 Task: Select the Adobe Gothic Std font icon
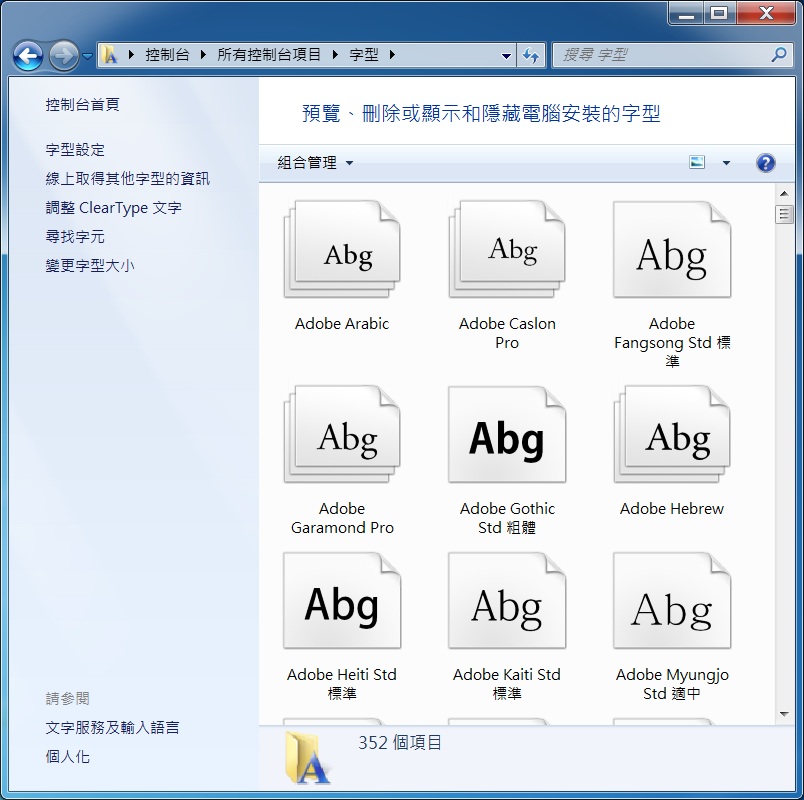pyautogui.click(x=507, y=434)
